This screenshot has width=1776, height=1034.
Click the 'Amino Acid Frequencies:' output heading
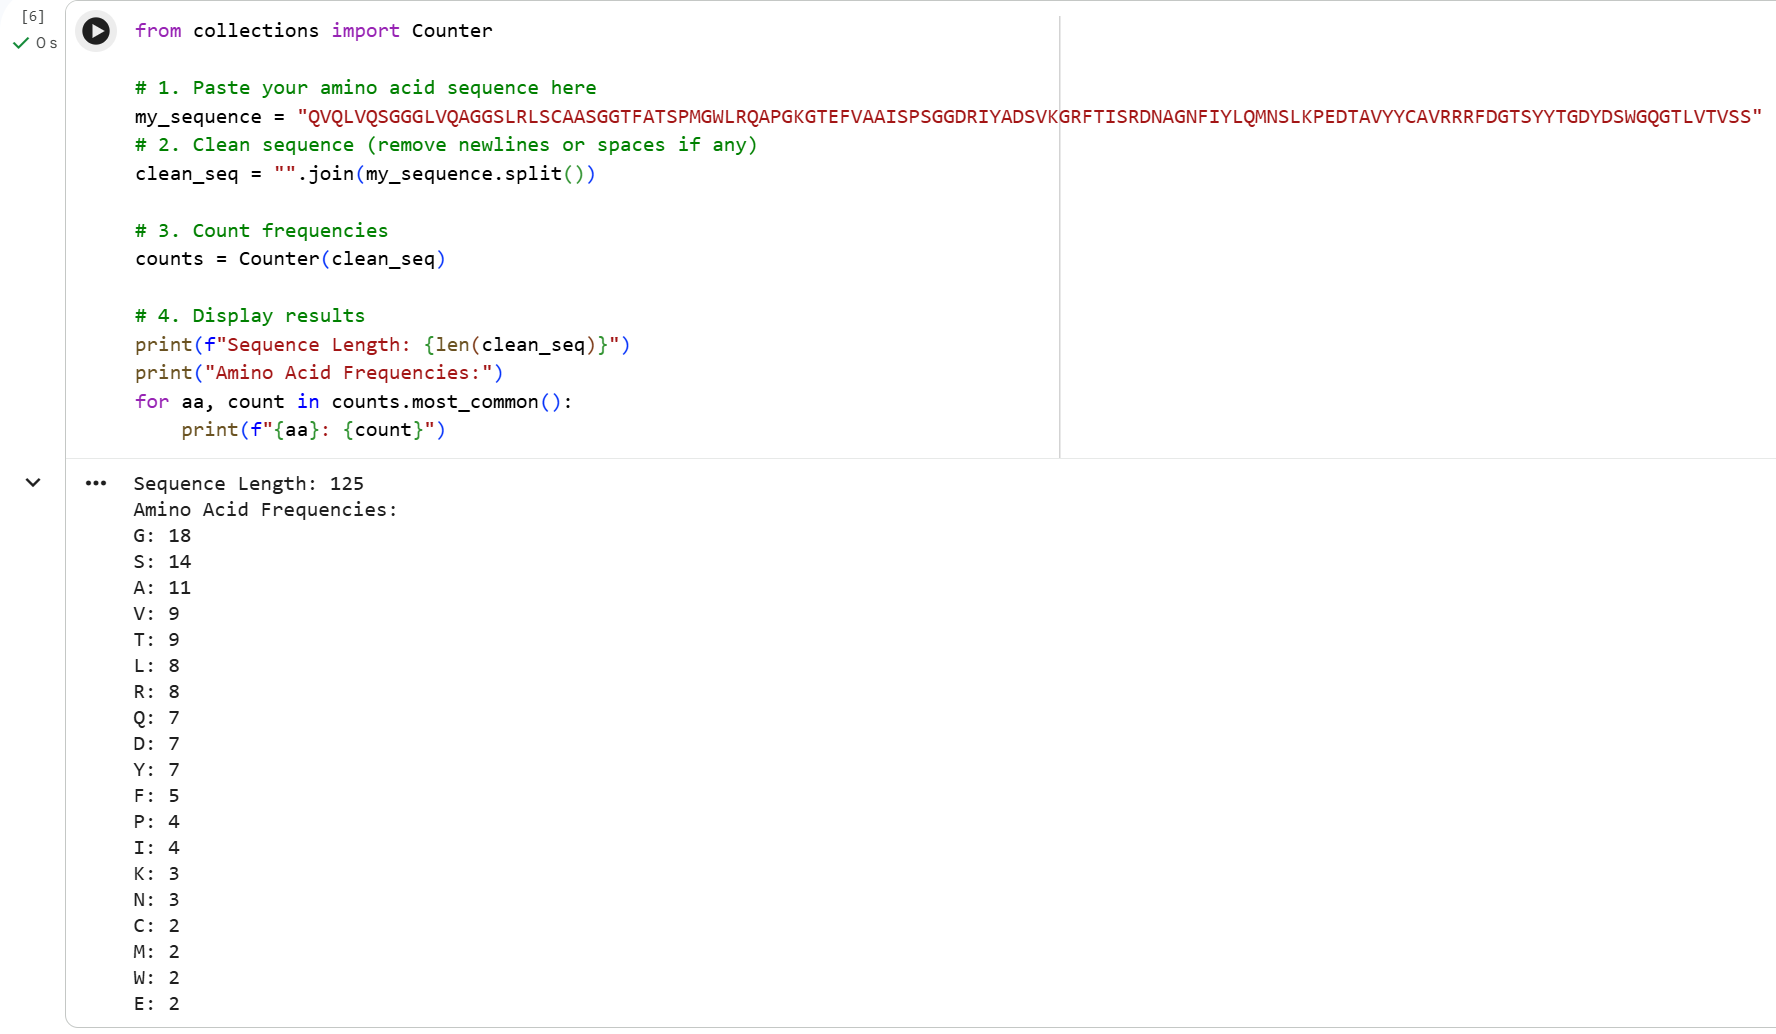[265, 510]
